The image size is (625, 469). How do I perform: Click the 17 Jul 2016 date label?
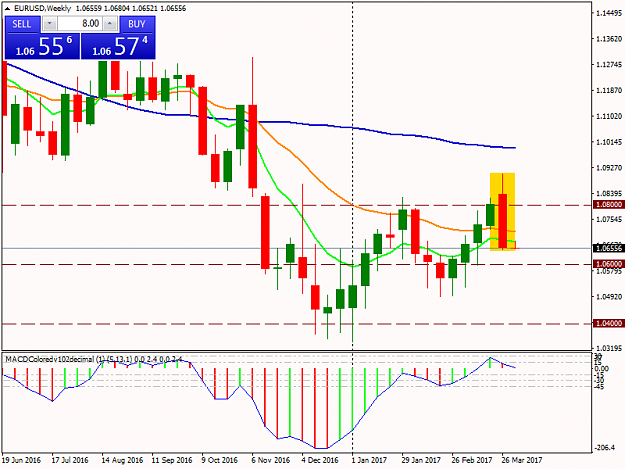[x=70, y=460]
